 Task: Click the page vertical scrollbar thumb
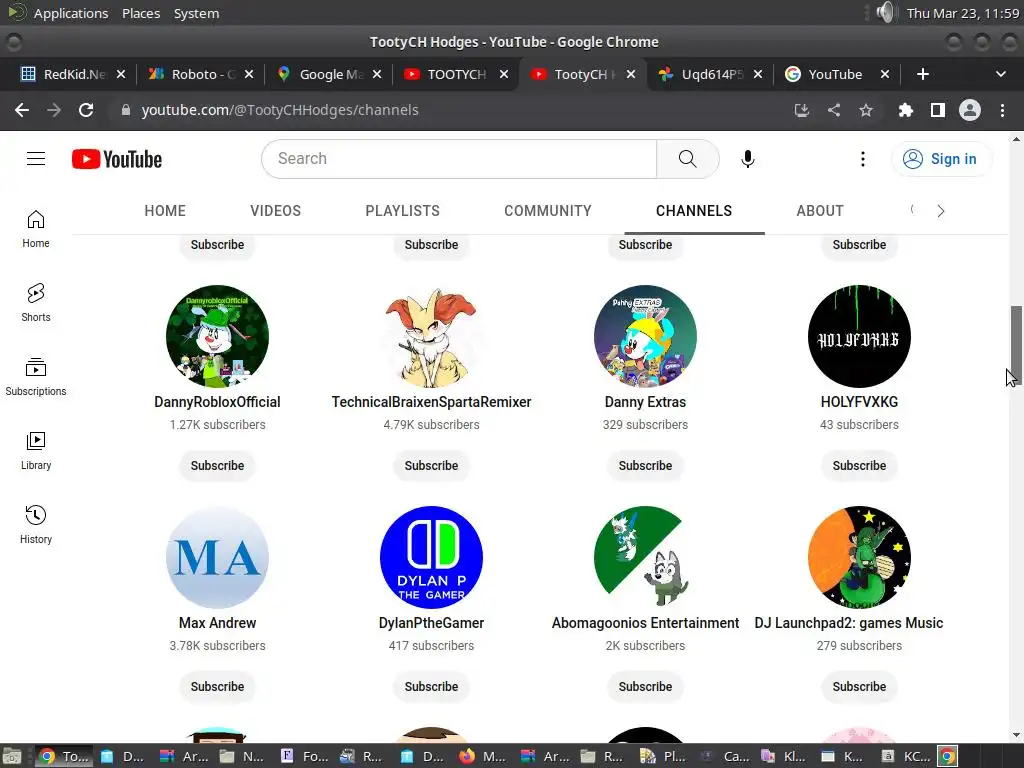click(1016, 344)
